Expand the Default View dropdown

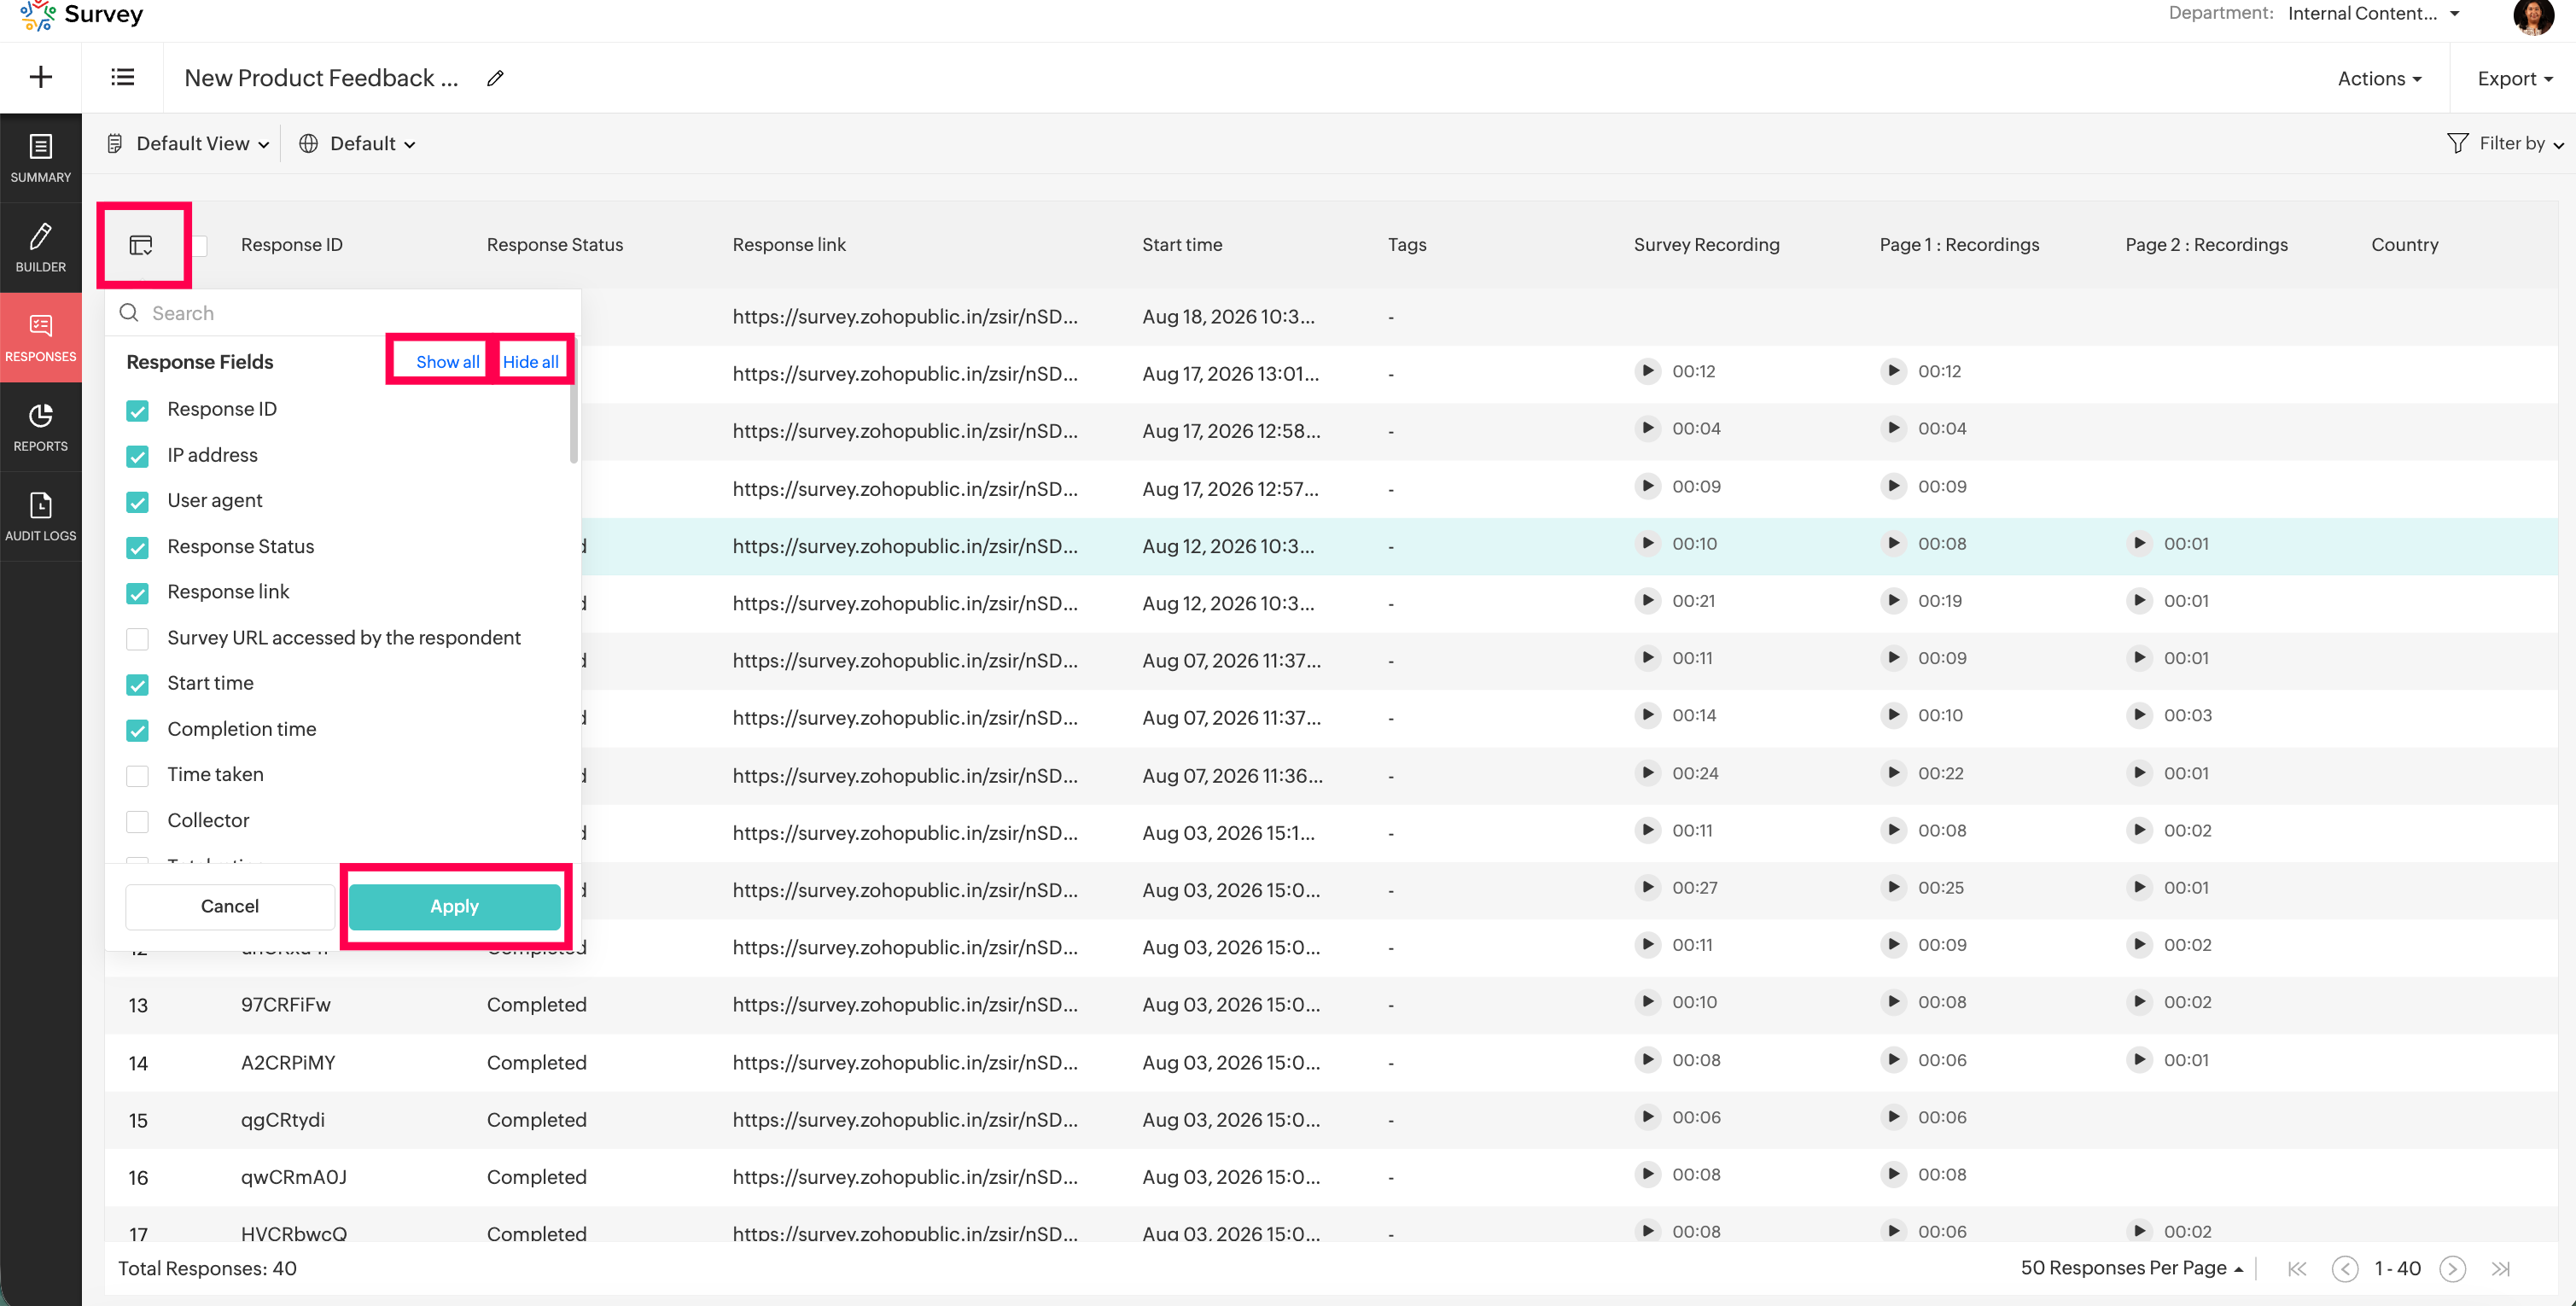[x=189, y=144]
